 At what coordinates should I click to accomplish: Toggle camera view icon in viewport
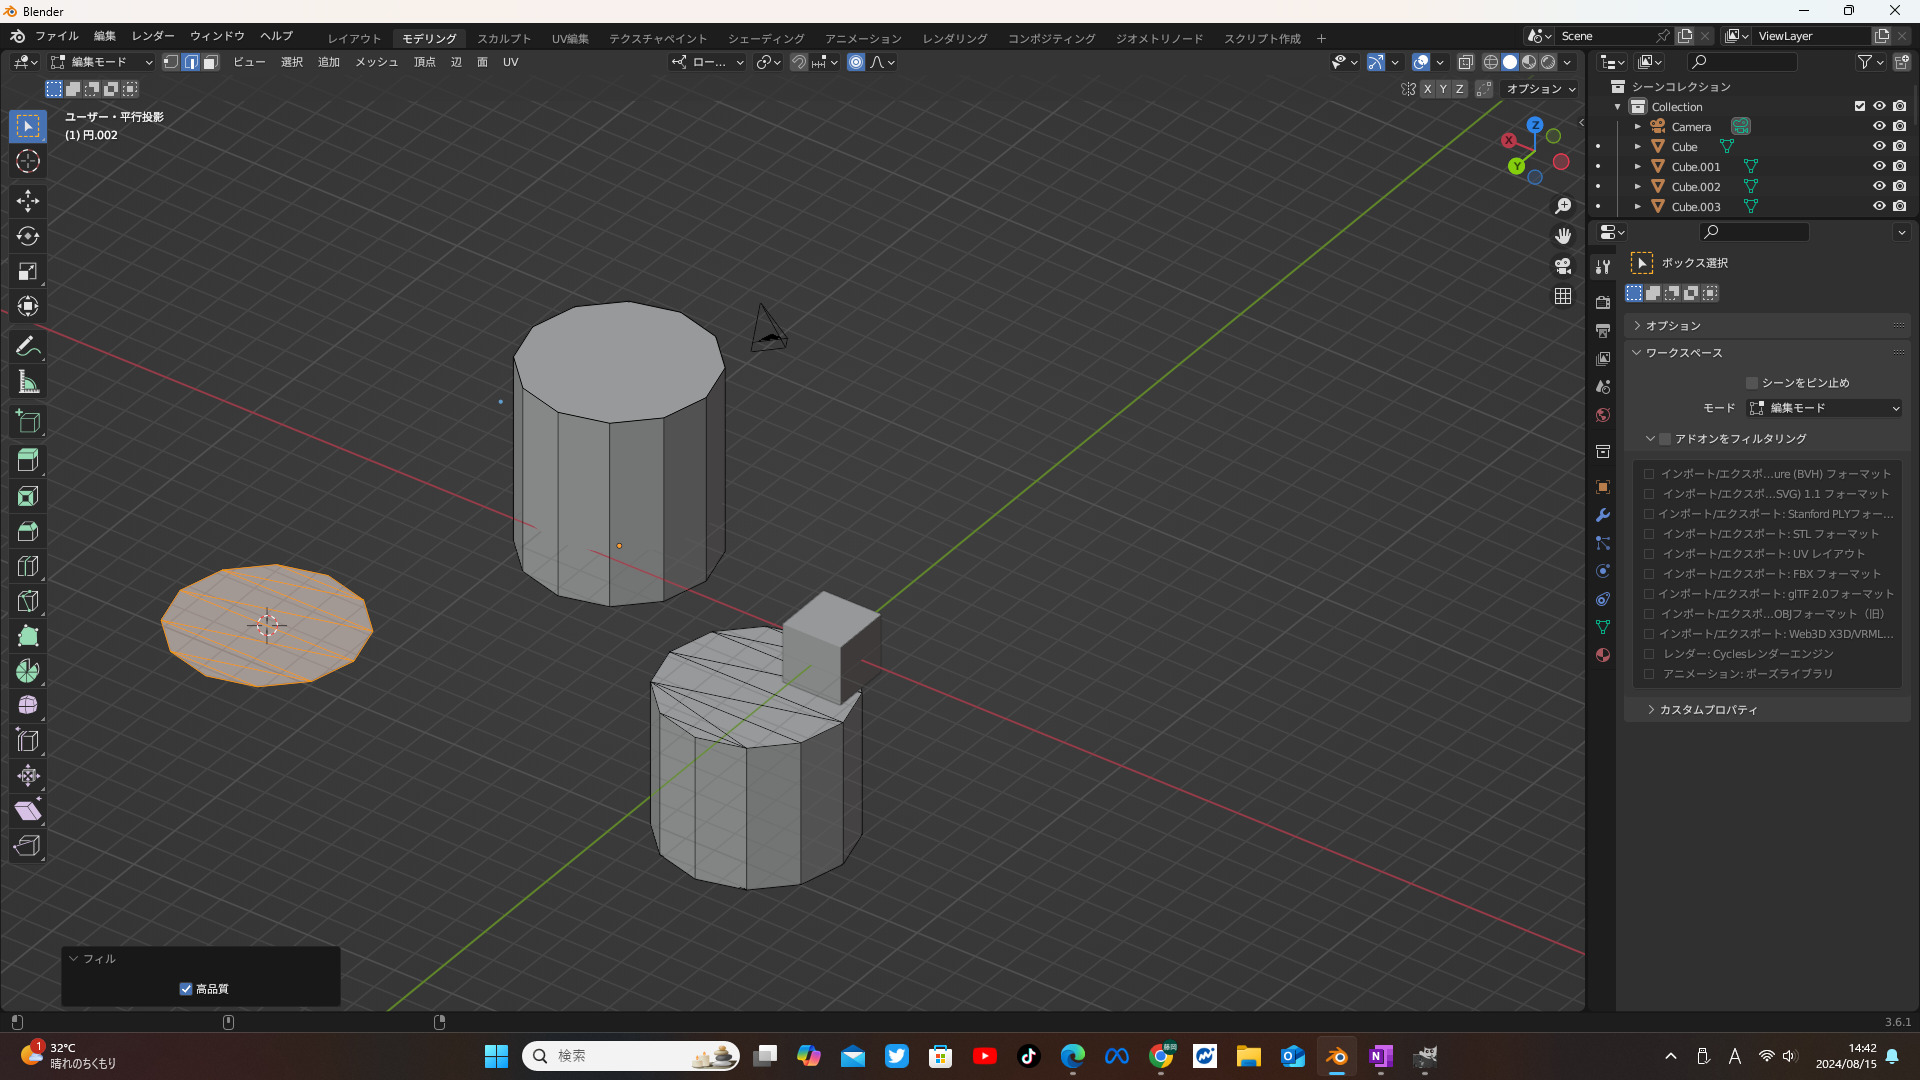[x=1563, y=266]
